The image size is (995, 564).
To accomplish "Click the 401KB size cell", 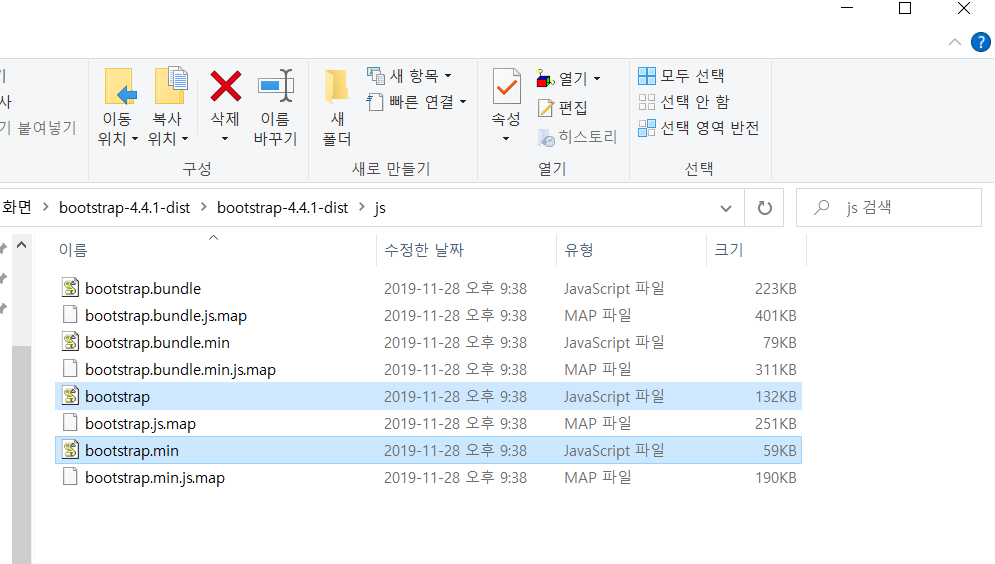I will 775,315.
